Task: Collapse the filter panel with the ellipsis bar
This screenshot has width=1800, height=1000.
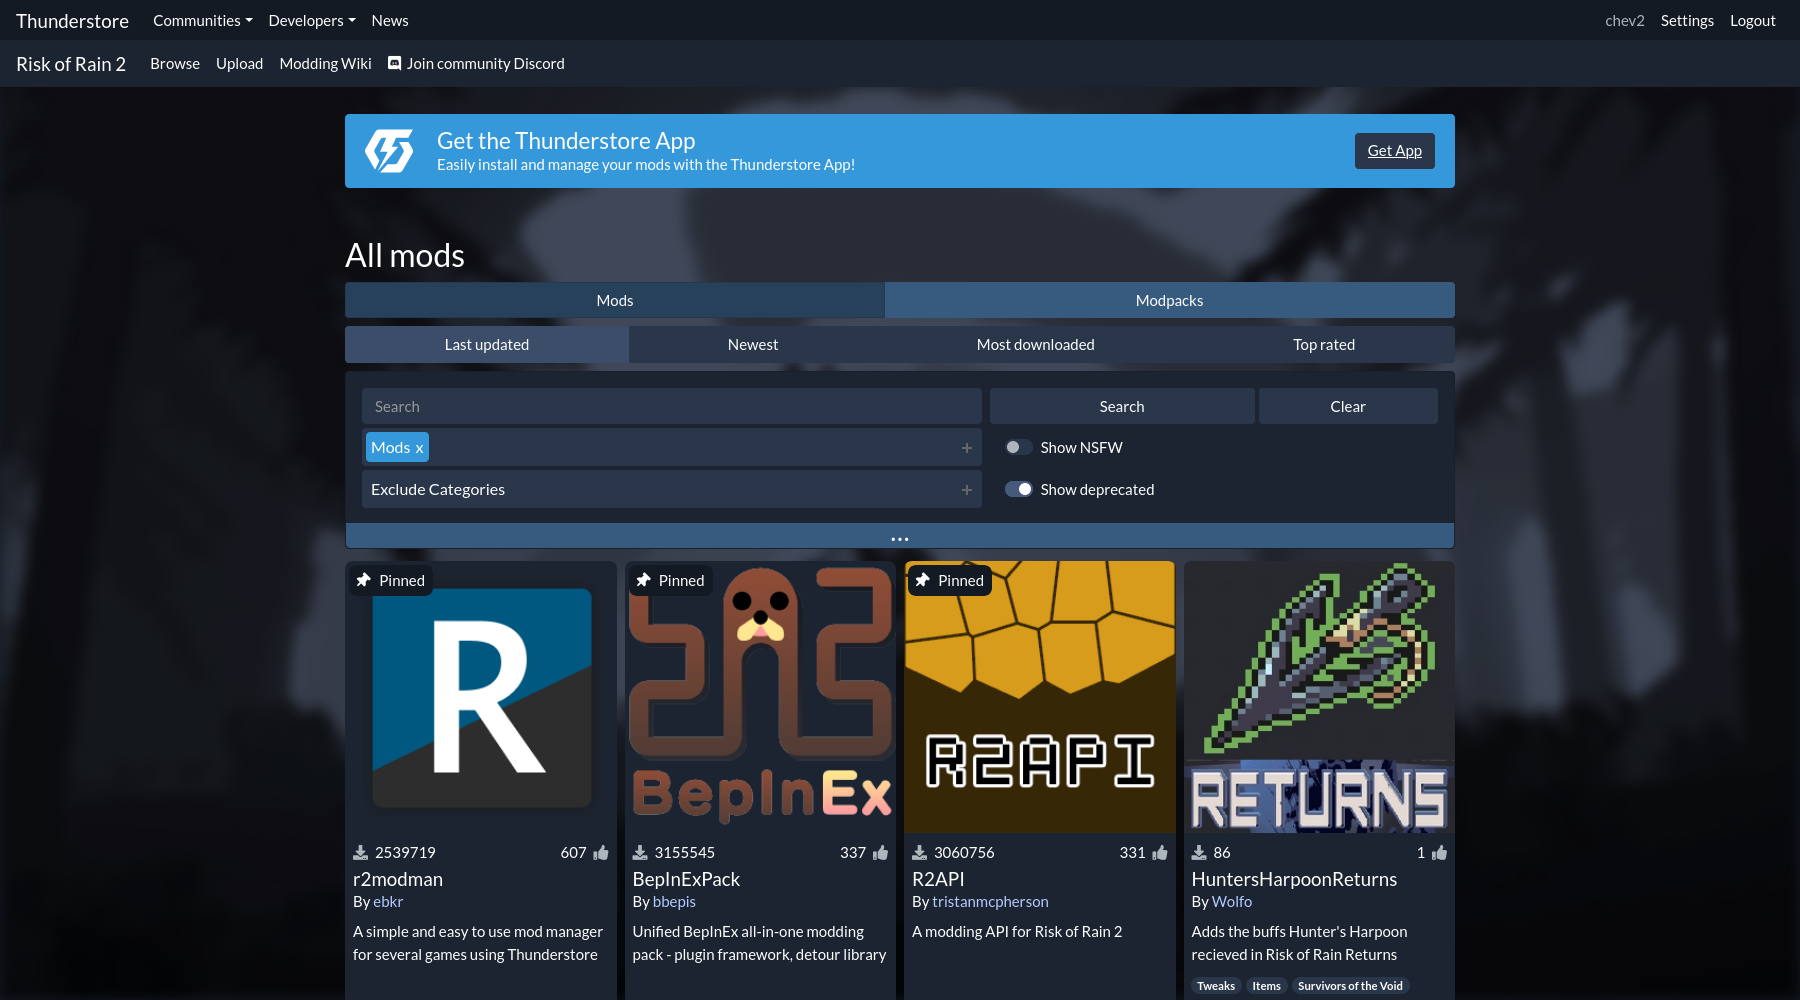Action: (x=899, y=537)
